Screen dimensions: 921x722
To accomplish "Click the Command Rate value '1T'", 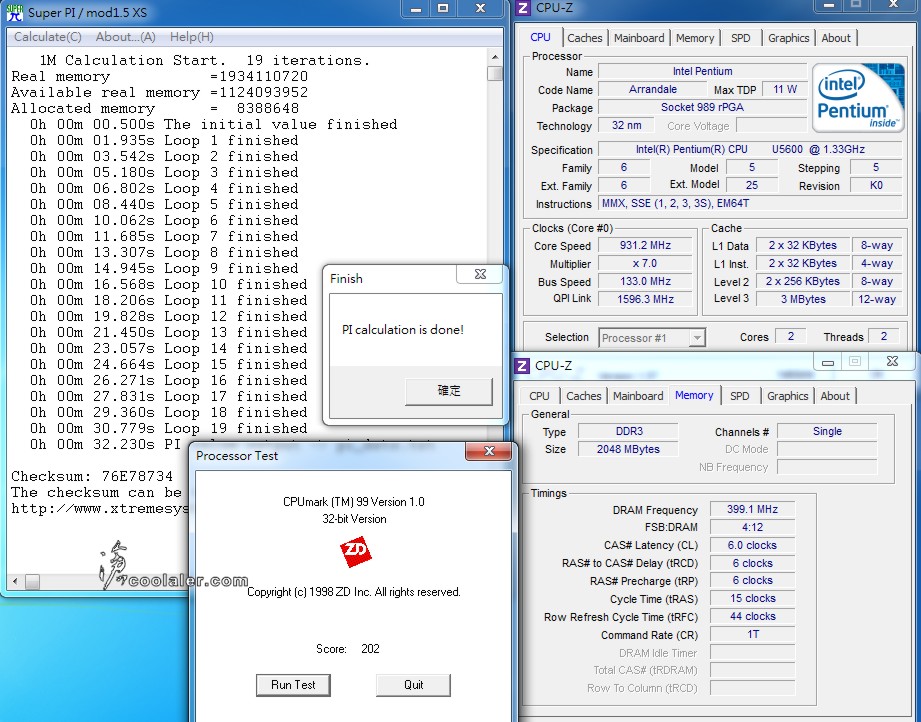I will pos(752,634).
